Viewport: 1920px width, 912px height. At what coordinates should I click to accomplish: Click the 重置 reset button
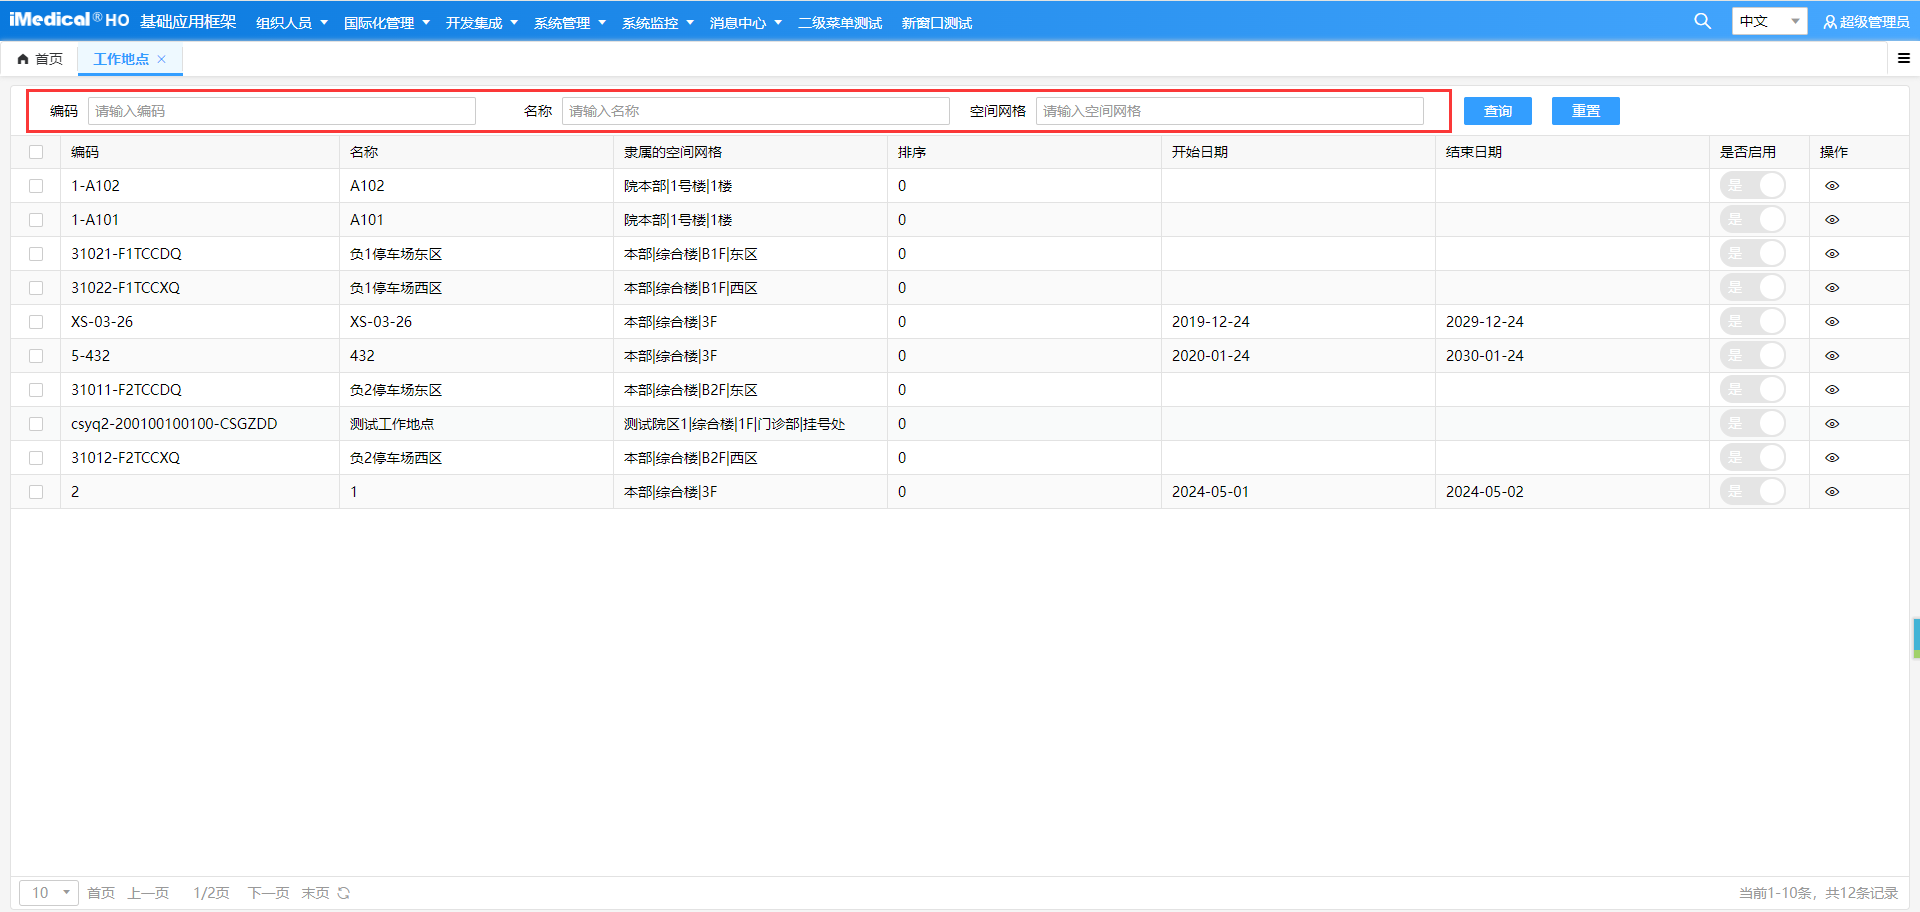[x=1585, y=111]
